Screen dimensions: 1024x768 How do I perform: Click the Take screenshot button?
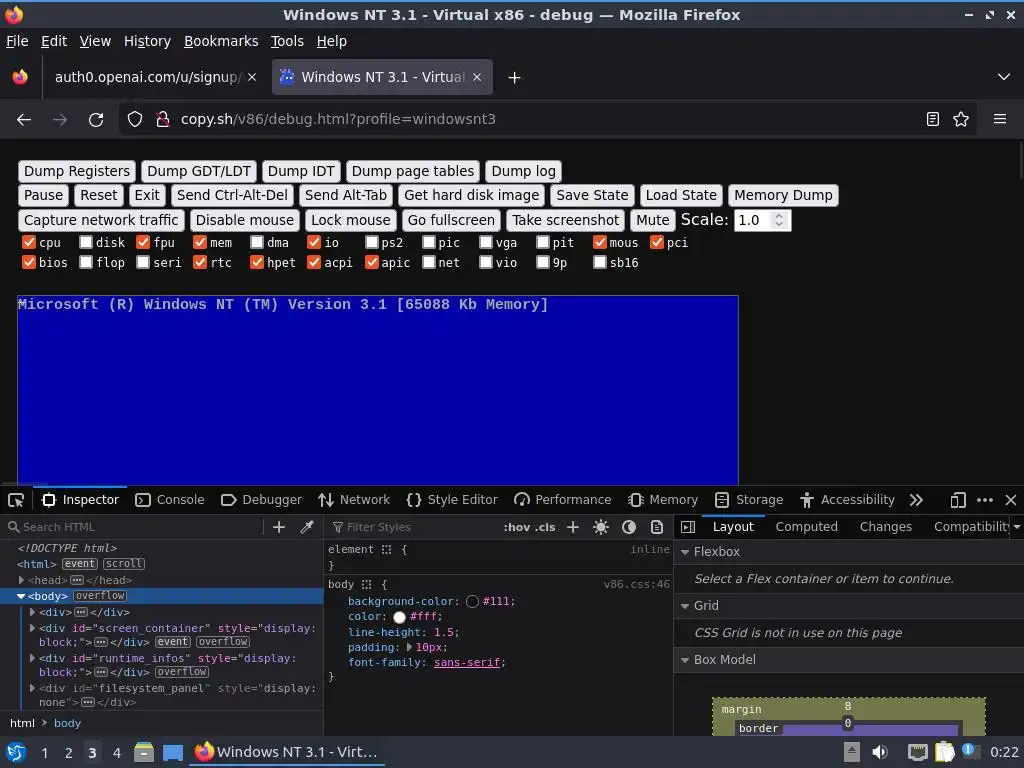pyautogui.click(x=566, y=220)
